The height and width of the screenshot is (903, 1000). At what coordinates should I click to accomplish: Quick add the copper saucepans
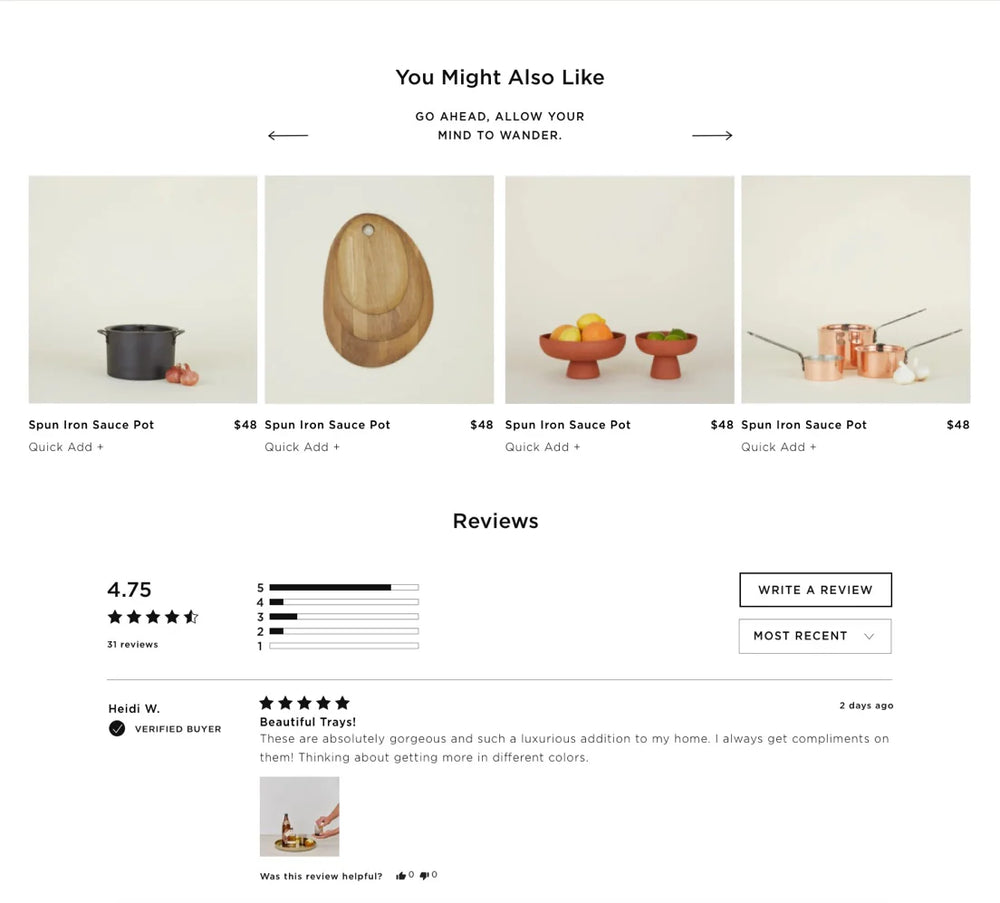(x=778, y=447)
